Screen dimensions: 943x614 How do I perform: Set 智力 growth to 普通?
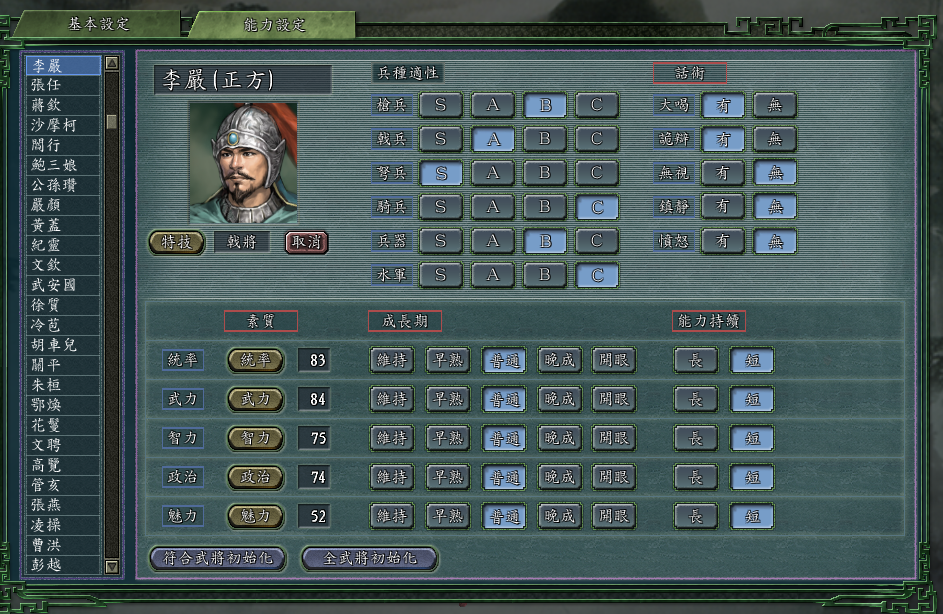click(x=504, y=438)
